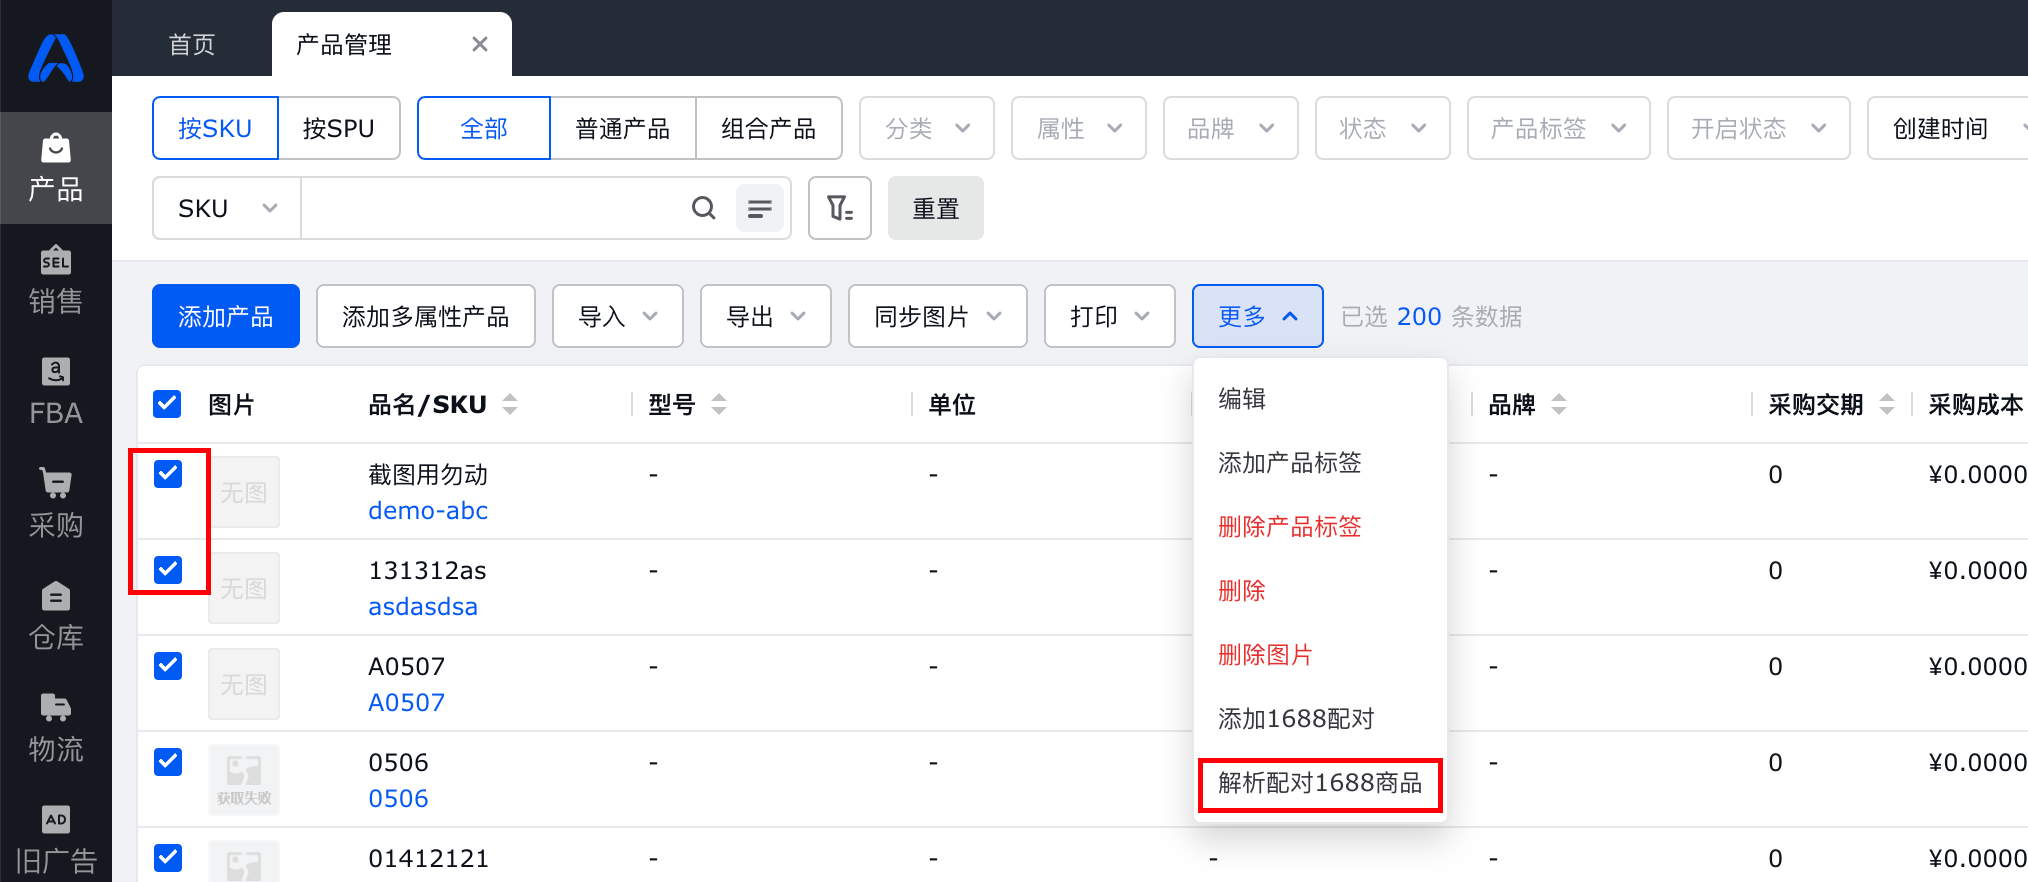Image resolution: width=2028 pixels, height=882 pixels.
Task: Sort by 品名/SKU column
Action: coord(510,404)
